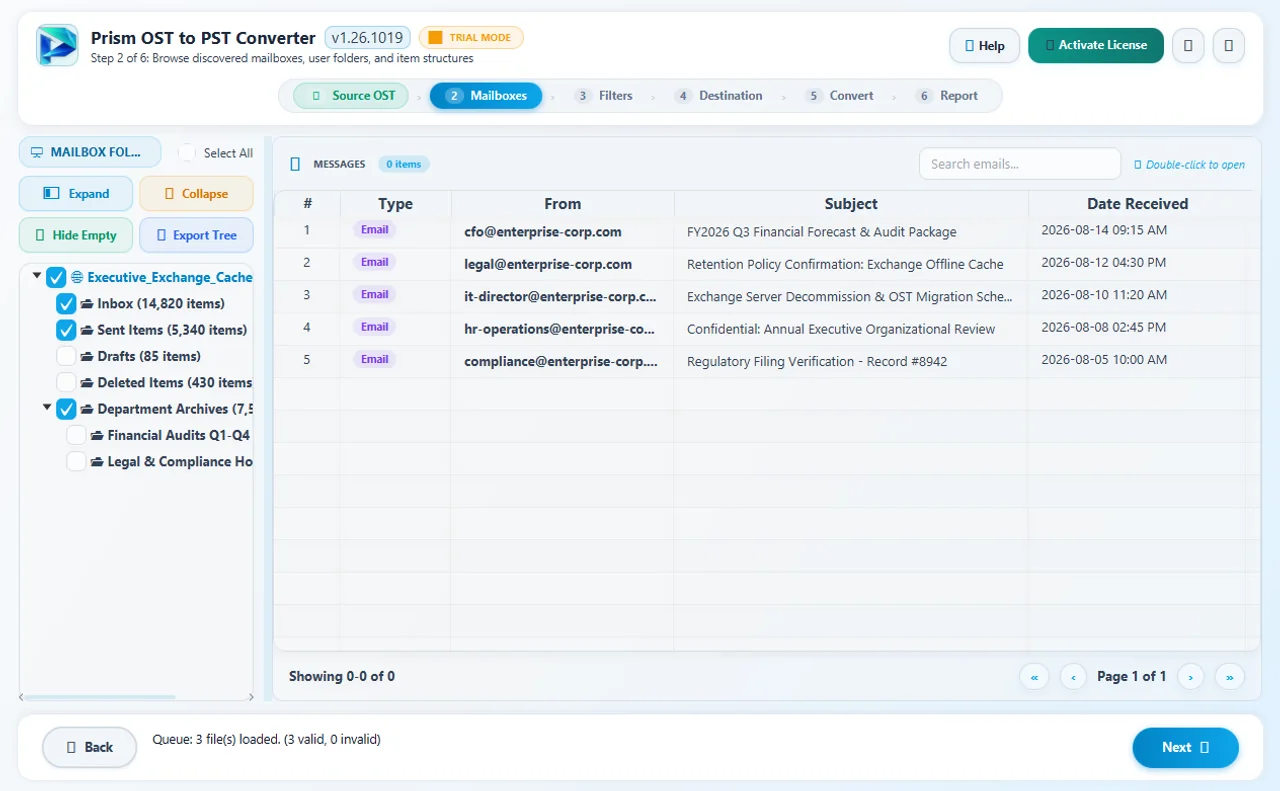This screenshot has height=791, width=1280.
Task: Click the Sent Items folder icon
Action: pos(87,330)
